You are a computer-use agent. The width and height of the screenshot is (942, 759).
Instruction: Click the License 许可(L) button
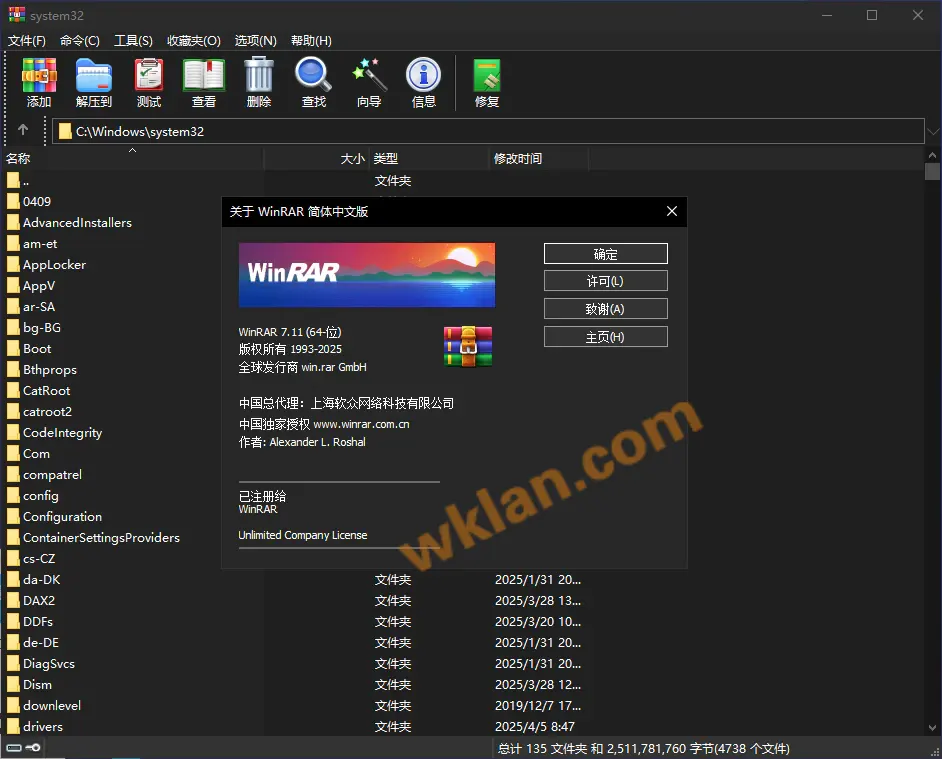pyautogui.click(x=606, y=281)
